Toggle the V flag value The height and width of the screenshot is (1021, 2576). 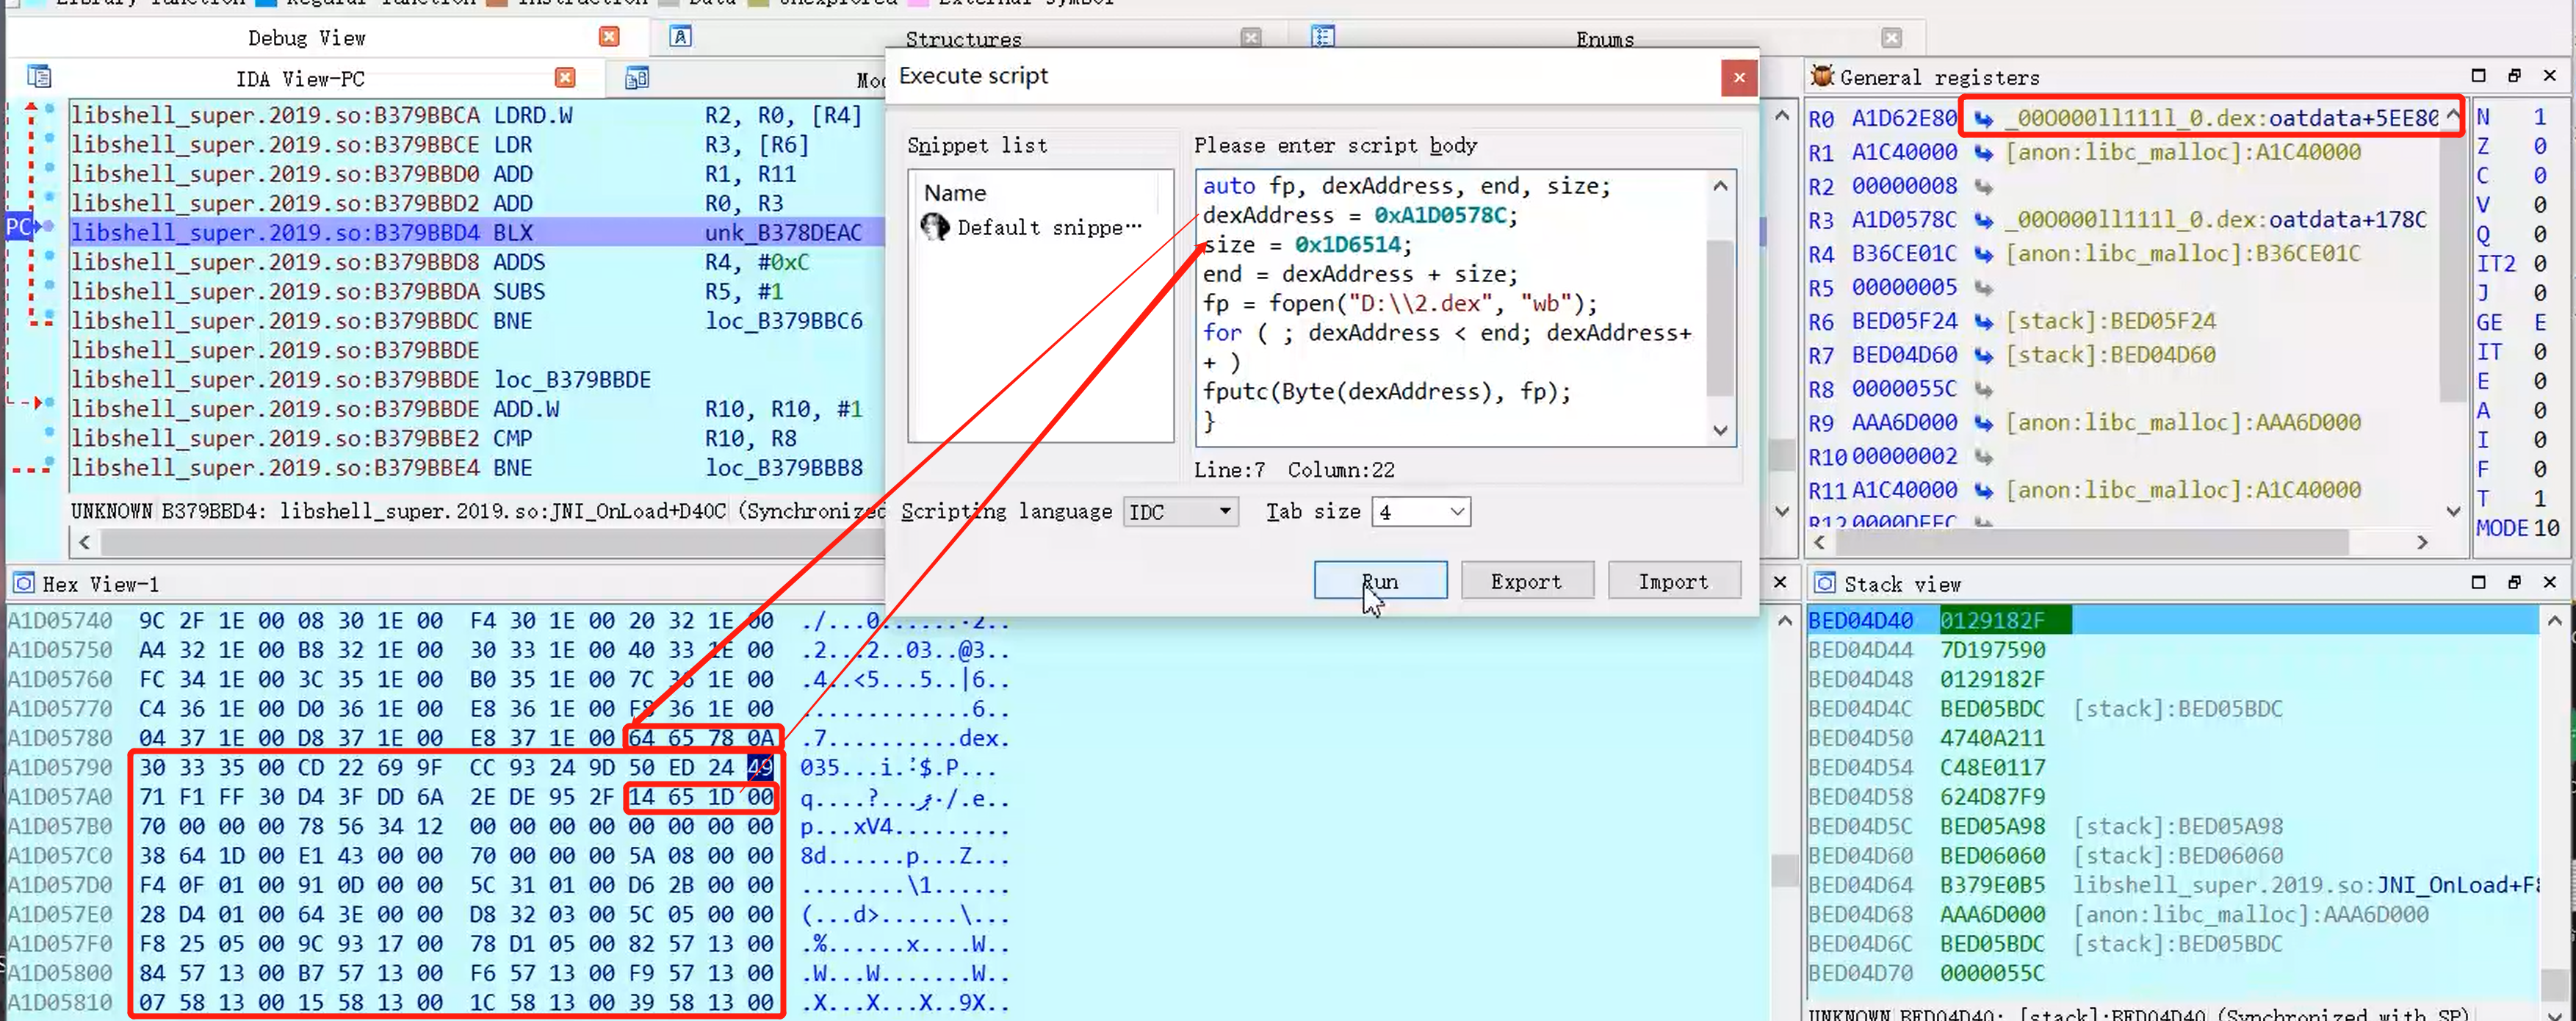coord(2540,205)
